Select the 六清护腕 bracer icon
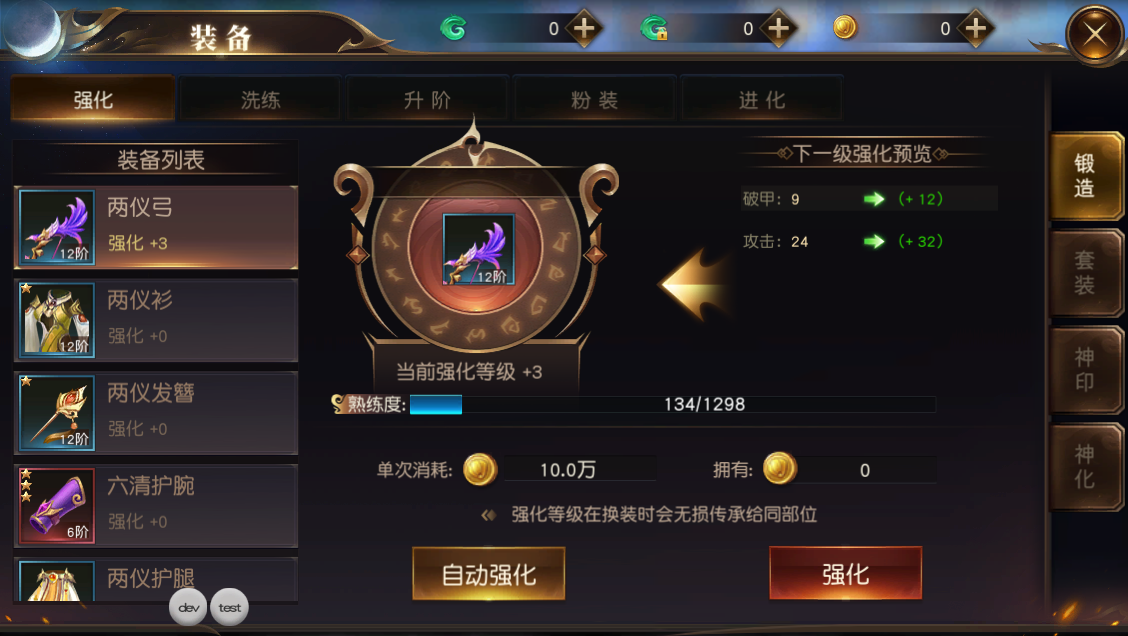 [57, 506]
